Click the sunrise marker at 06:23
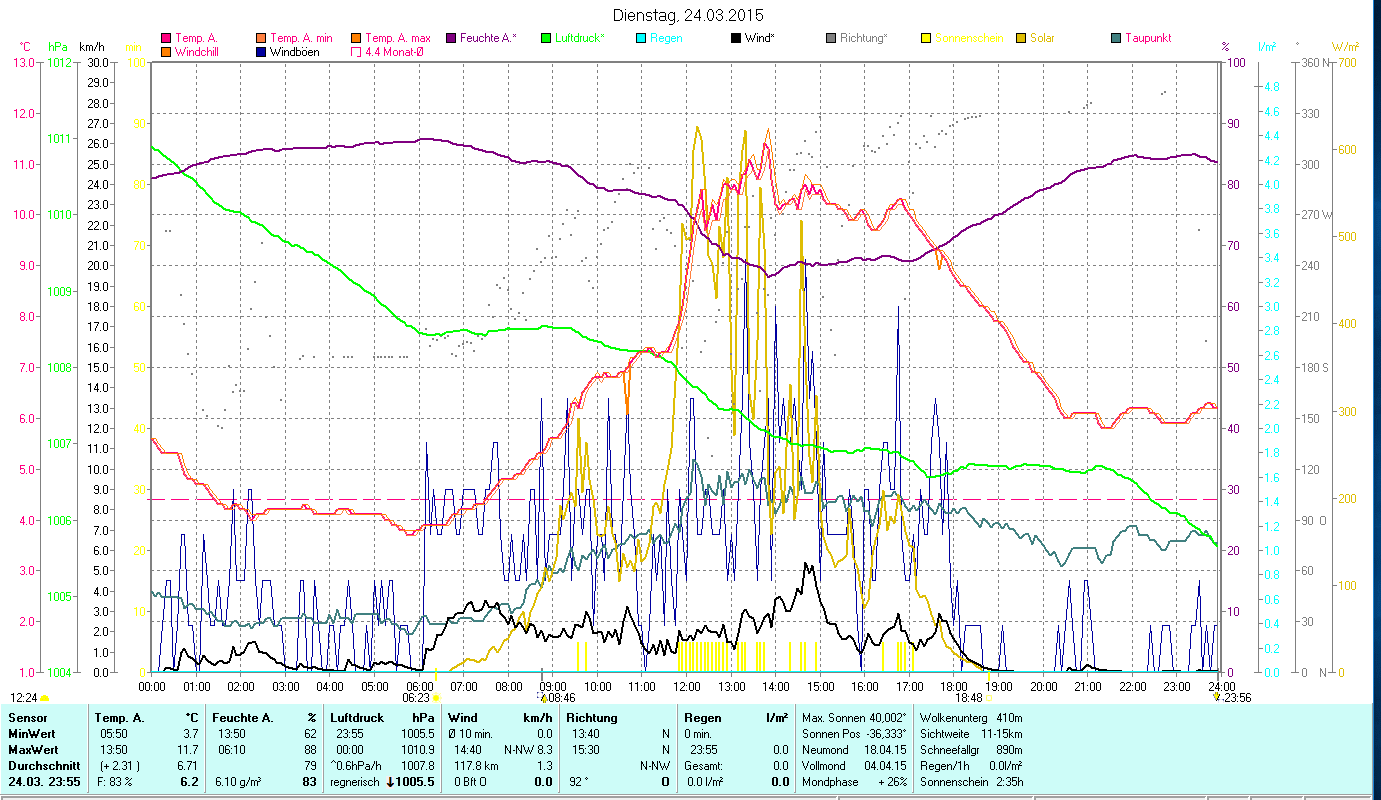1381x800 pixels. (436, 697)
